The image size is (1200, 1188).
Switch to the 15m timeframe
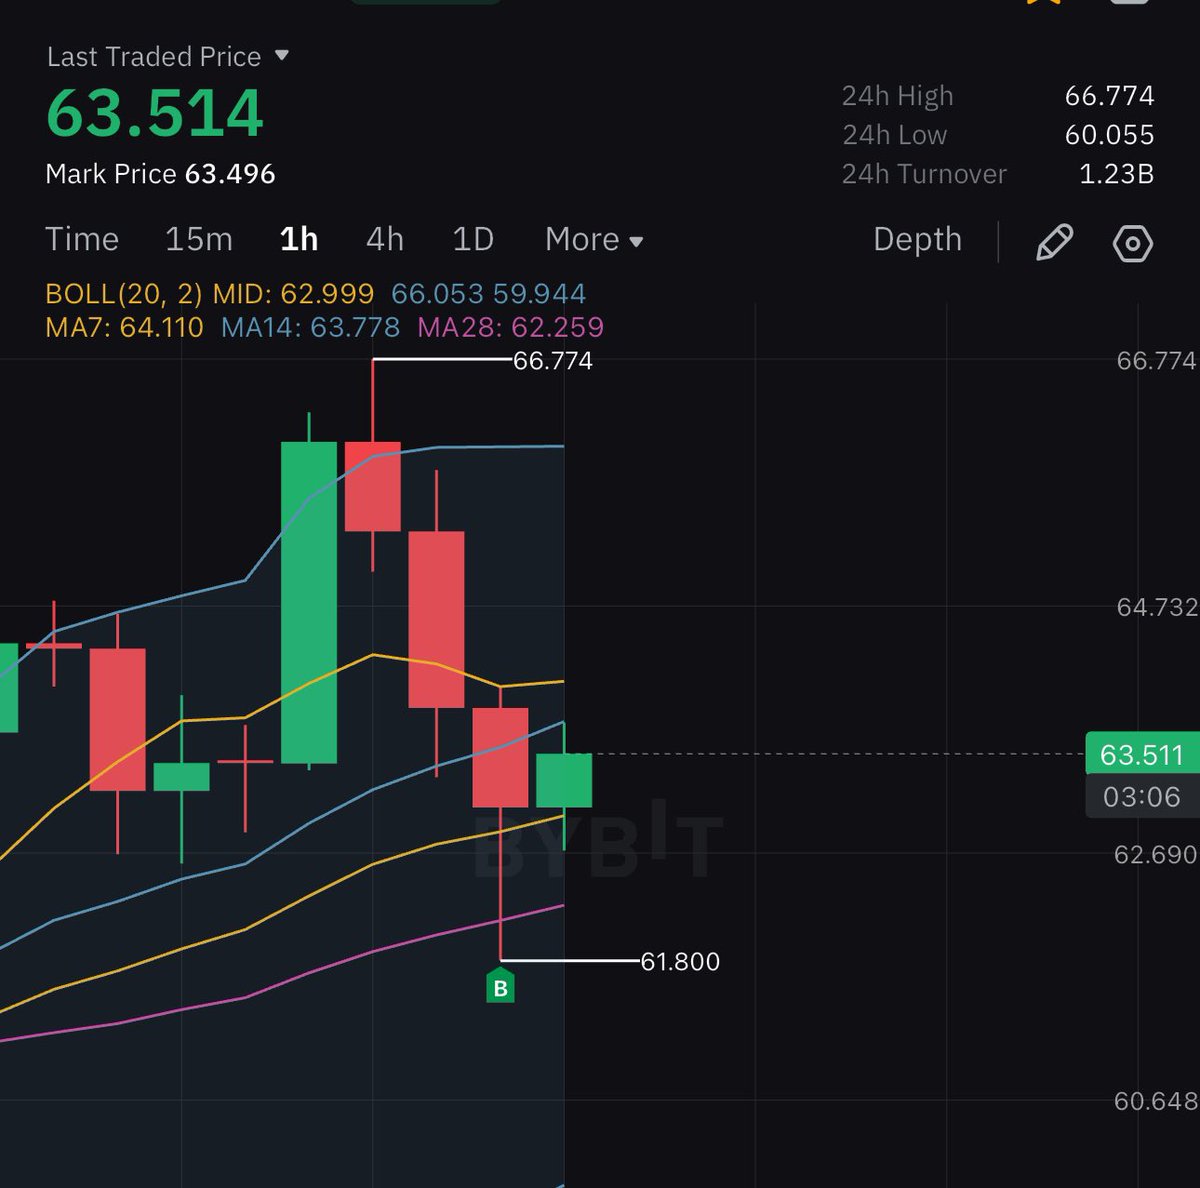pos(199,240)
